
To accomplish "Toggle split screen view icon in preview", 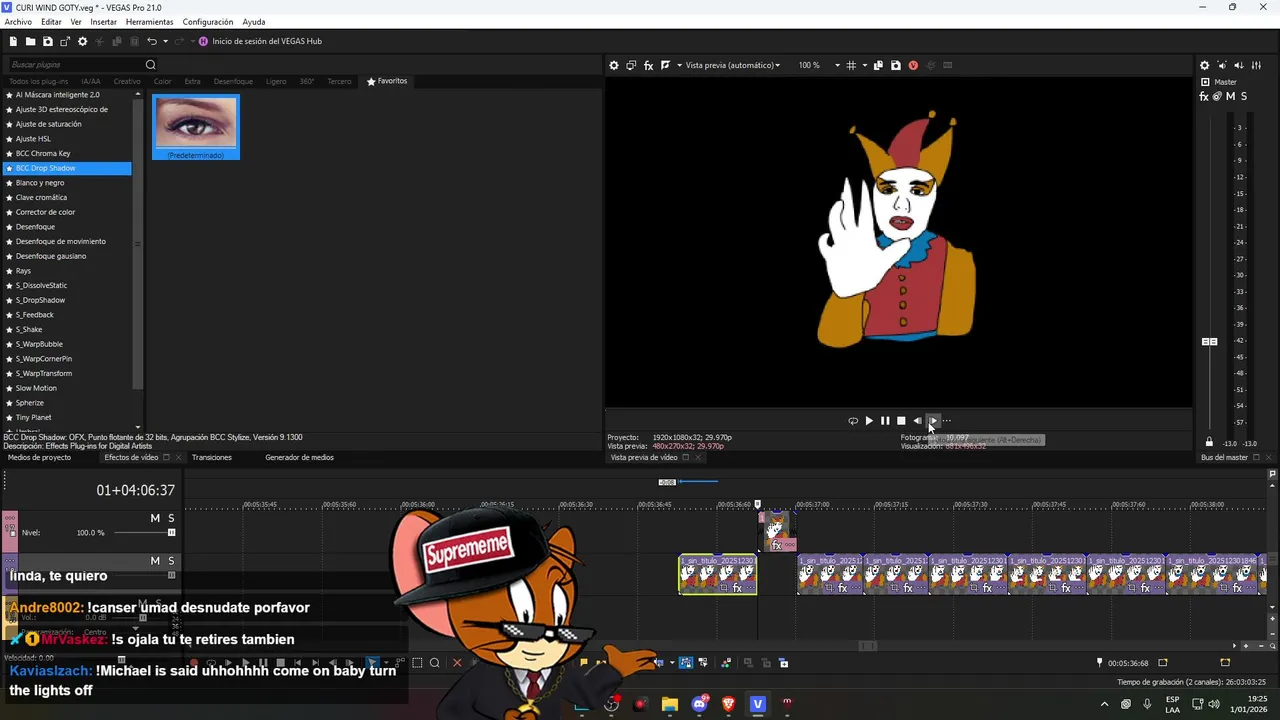I will coord(665,65).
